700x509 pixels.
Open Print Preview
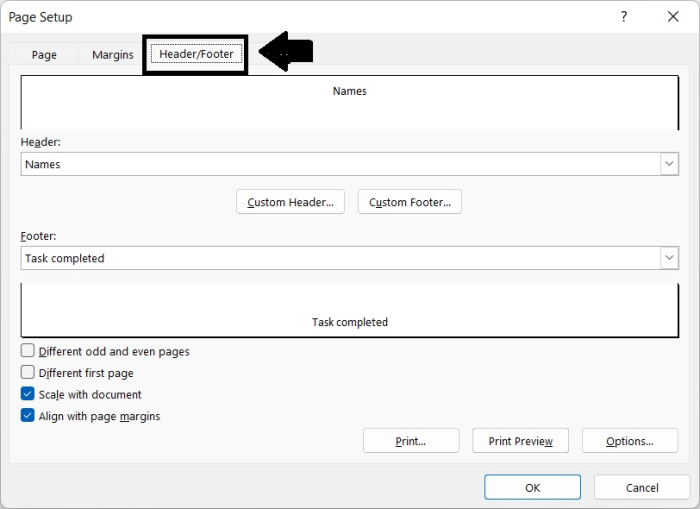[x=520, y=441]
